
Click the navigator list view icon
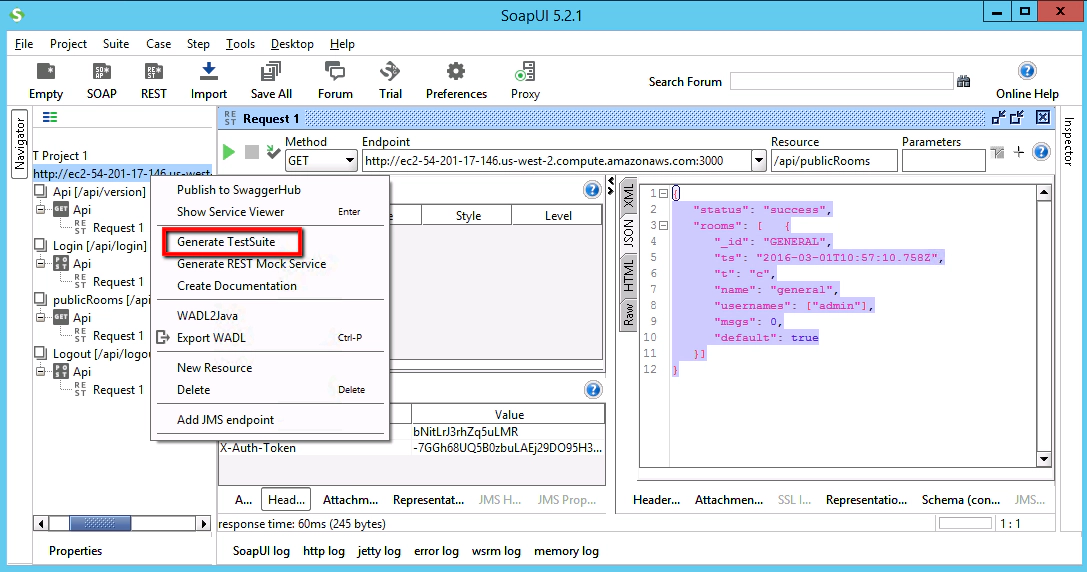(x=50, y=117)
